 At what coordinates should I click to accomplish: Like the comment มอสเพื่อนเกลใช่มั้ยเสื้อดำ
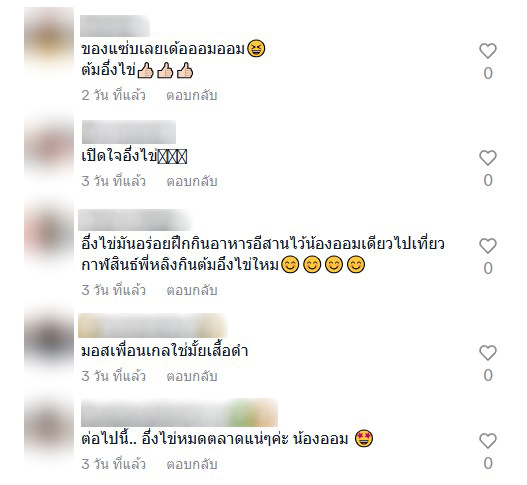point(488,353)
